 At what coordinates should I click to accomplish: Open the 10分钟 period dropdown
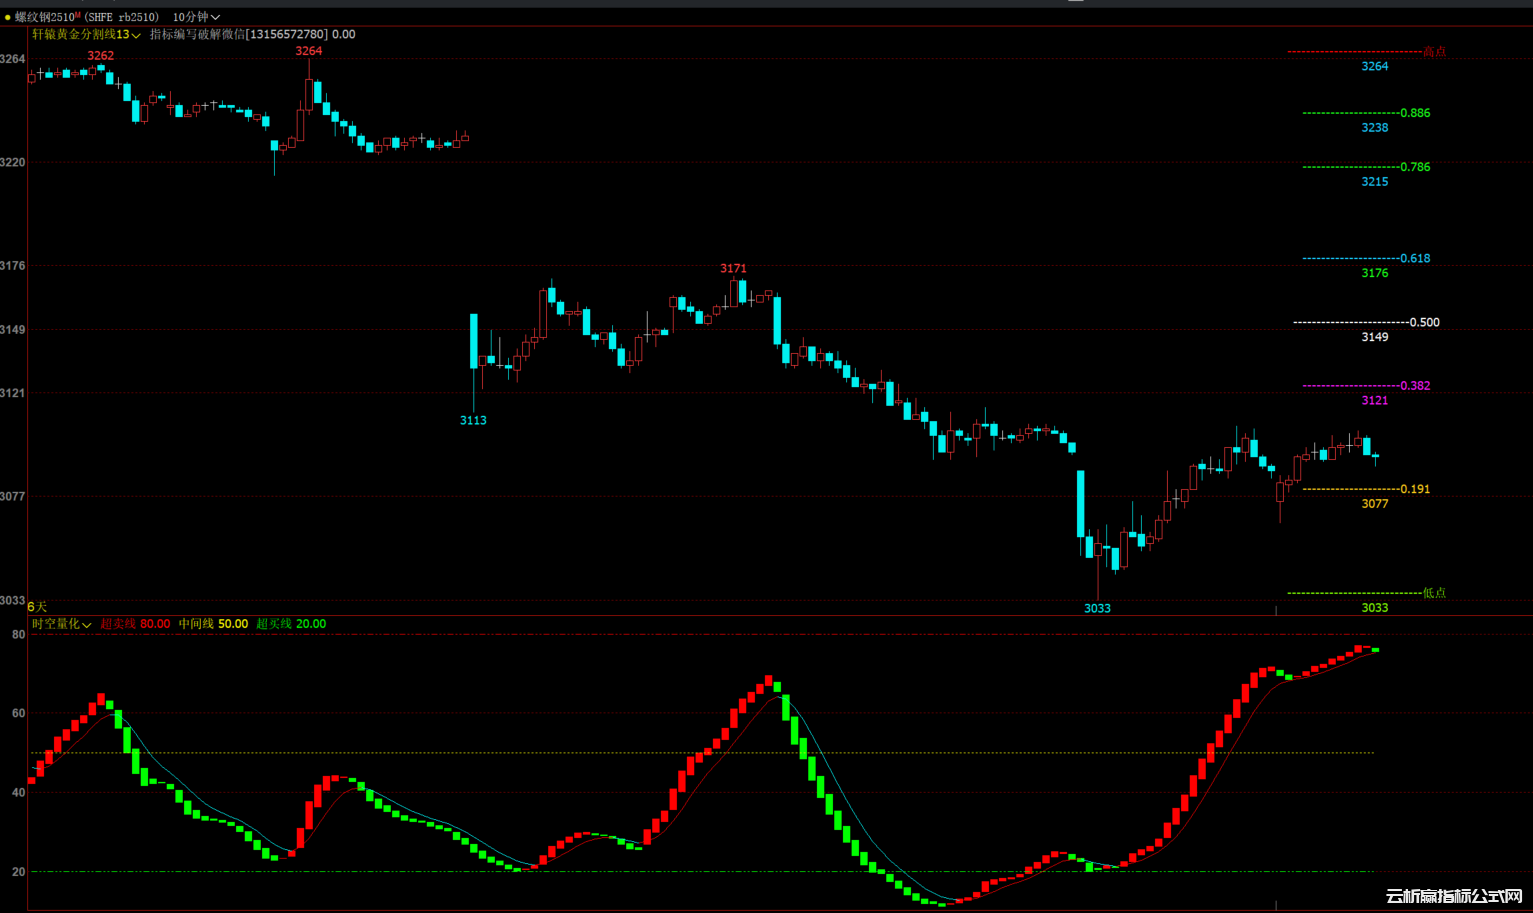pyautogui.click(x=196, y=17)
